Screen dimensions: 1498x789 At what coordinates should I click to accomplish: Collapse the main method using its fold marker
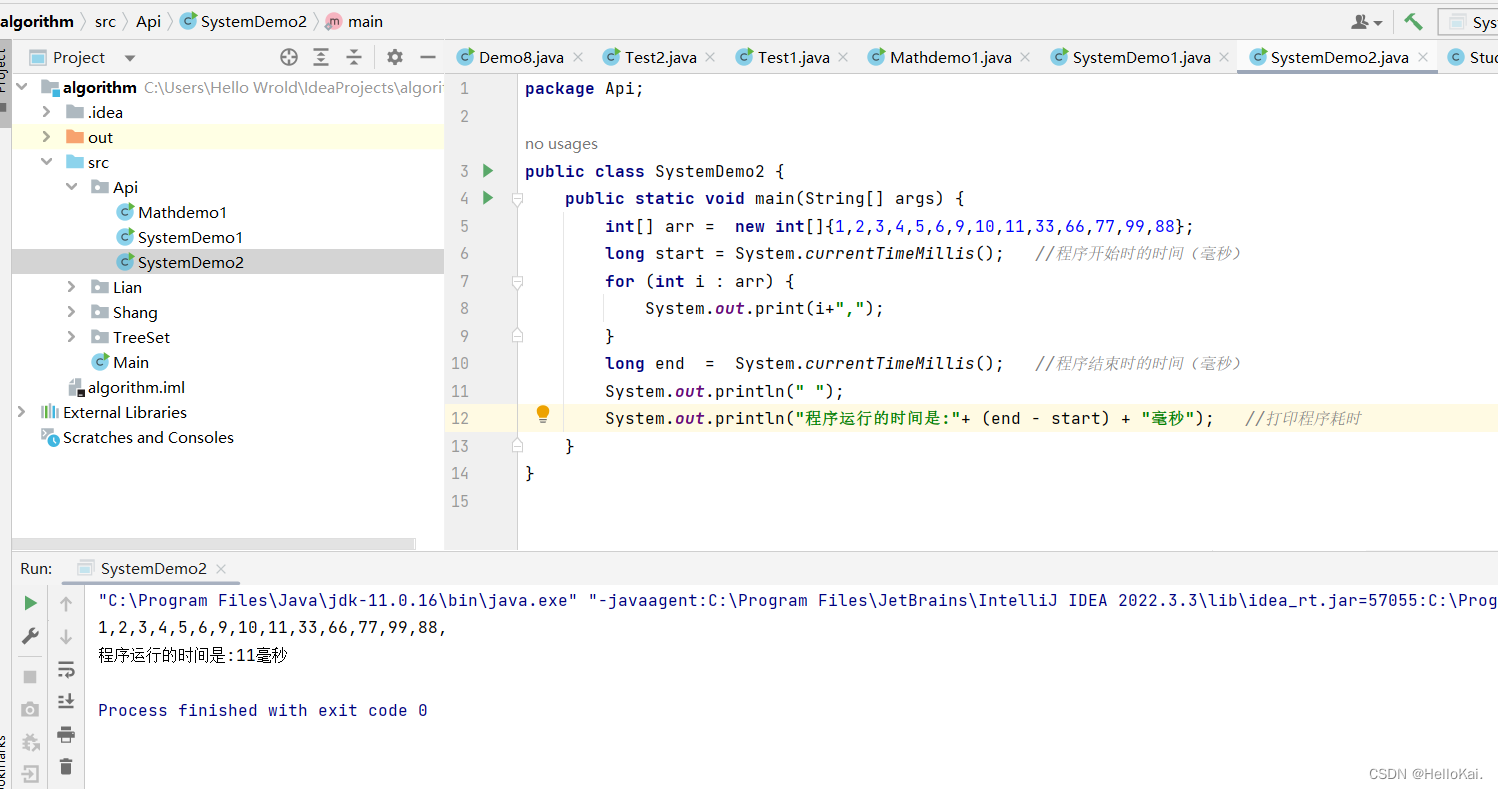(517, 199)
